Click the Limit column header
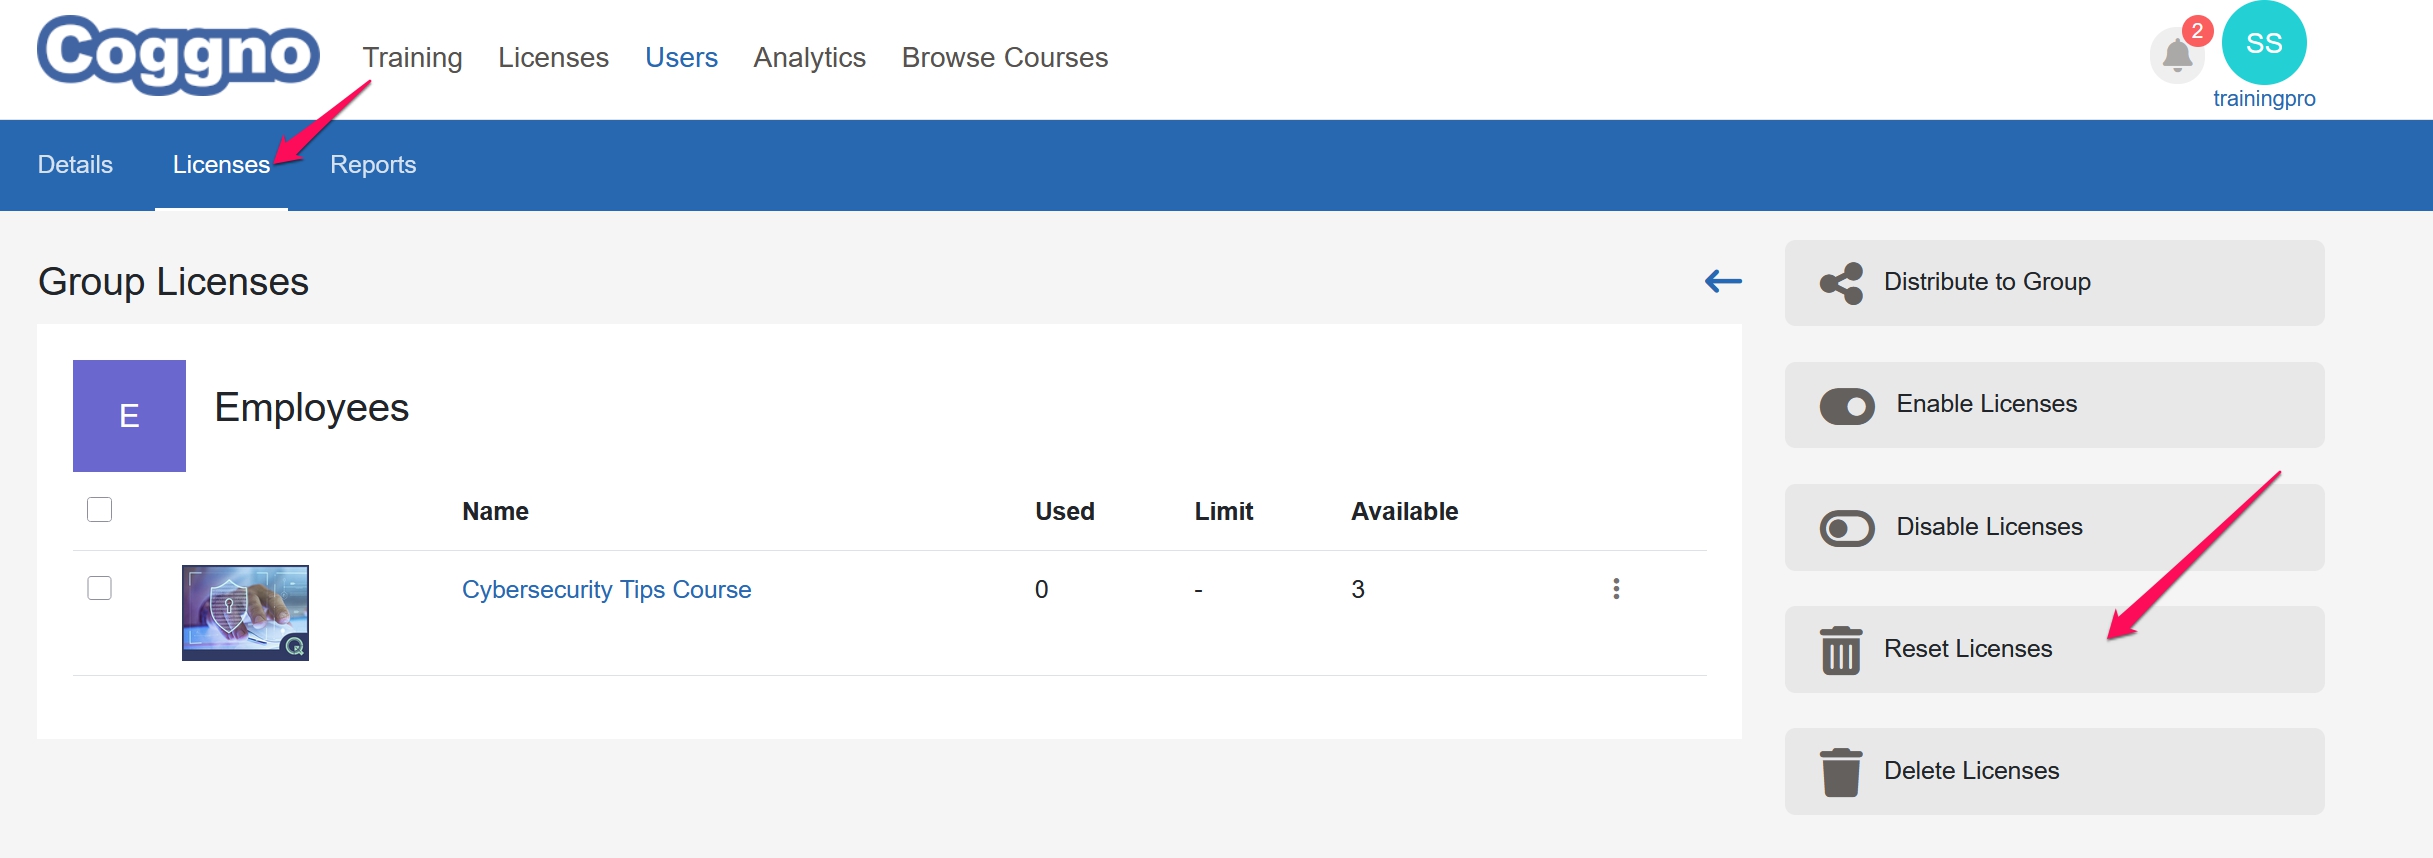Screen dimensions: 2433x858 [x=1223, y=512]
